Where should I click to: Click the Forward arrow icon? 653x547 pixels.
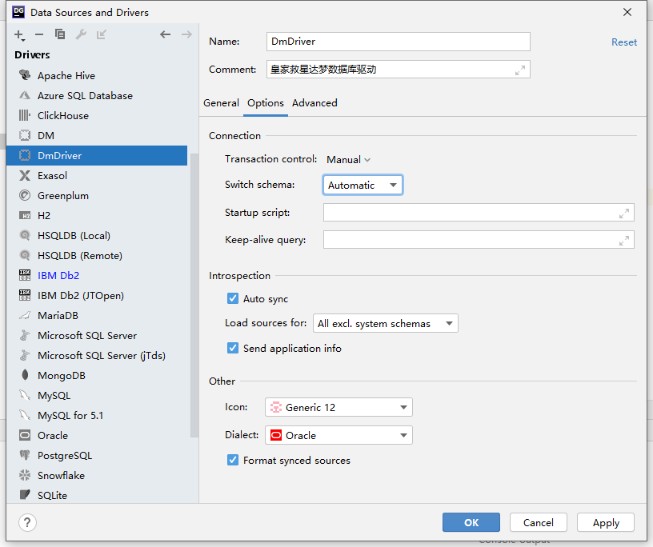tap(187, 34)
